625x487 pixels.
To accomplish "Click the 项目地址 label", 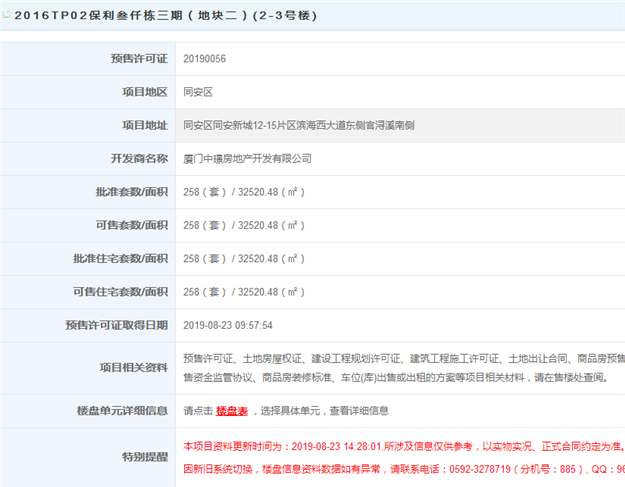I will pyautogui.click(x=145, y=126).
